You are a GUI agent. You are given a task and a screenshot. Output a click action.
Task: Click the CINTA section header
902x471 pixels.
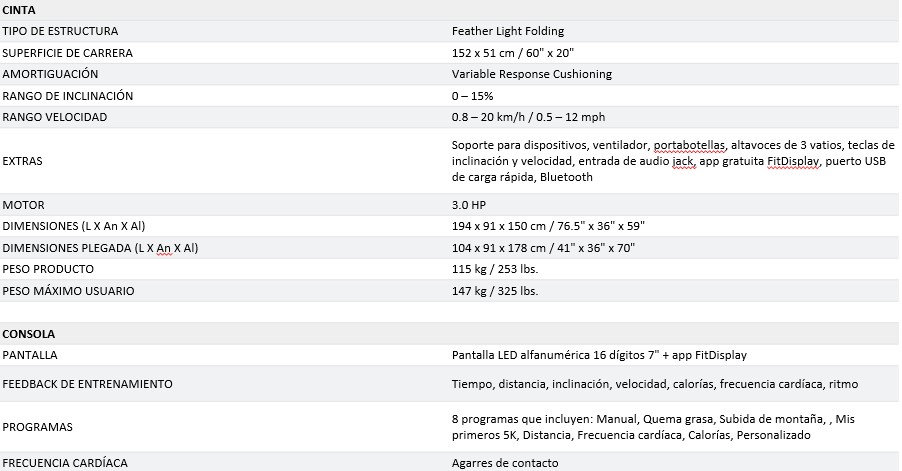(x=19, y=10)
